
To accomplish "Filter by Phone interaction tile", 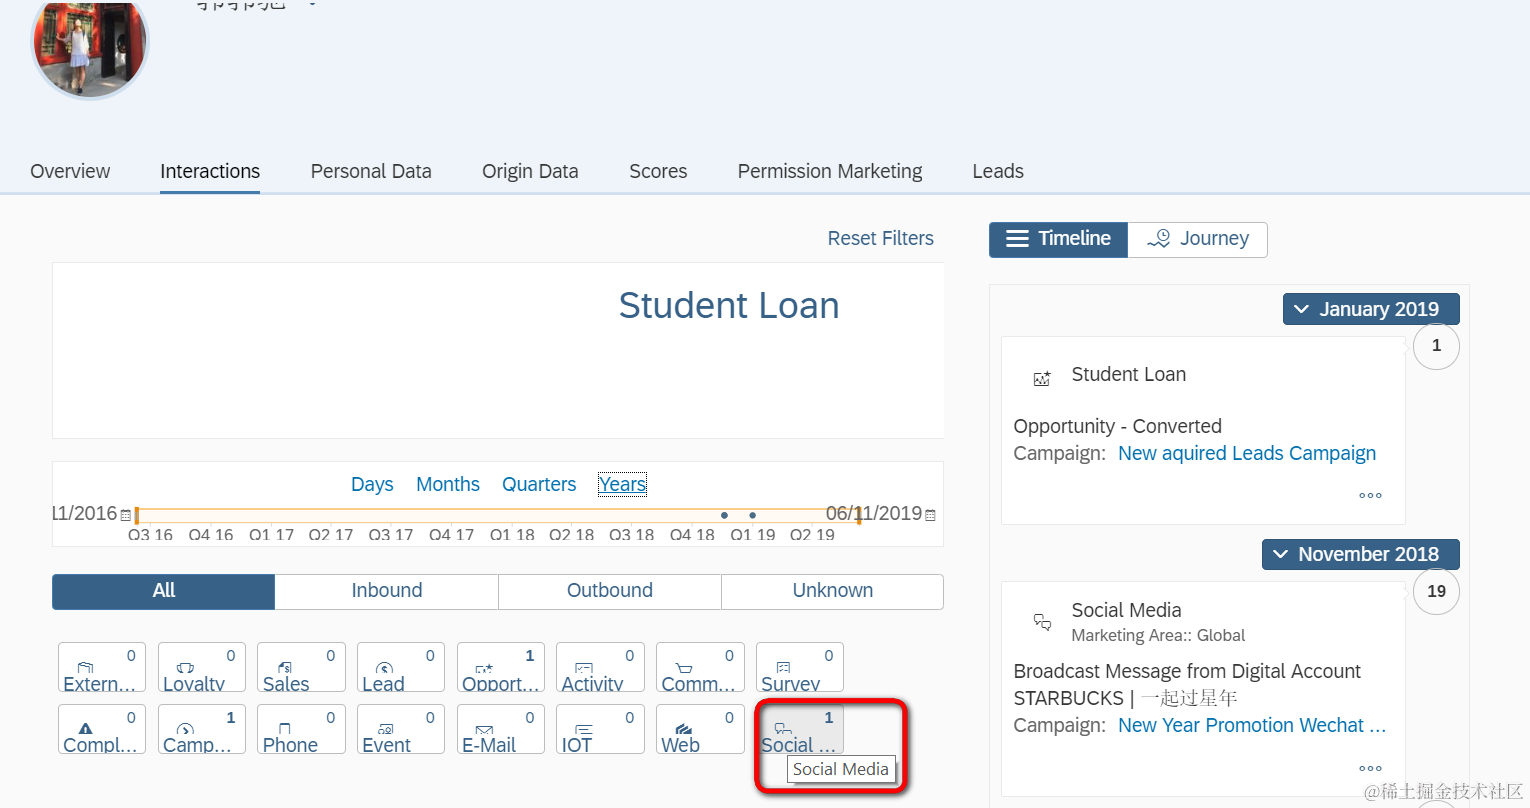I will point(301,729).
